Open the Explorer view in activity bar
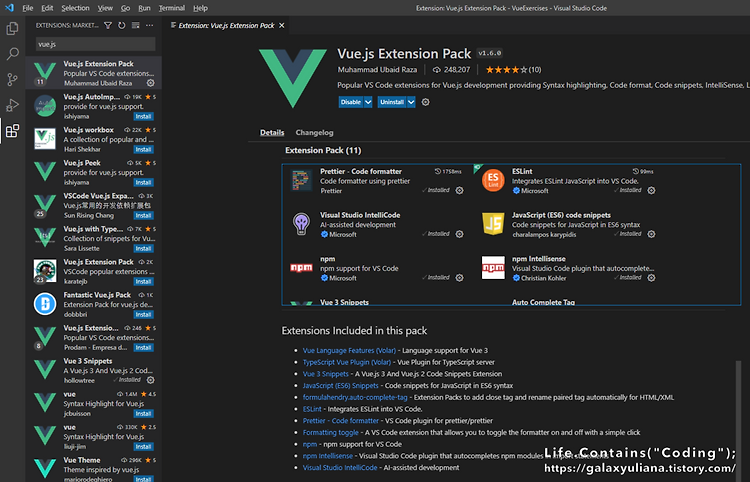The width and height of the screenshot is (750, 482). click(x=12, y=28)
